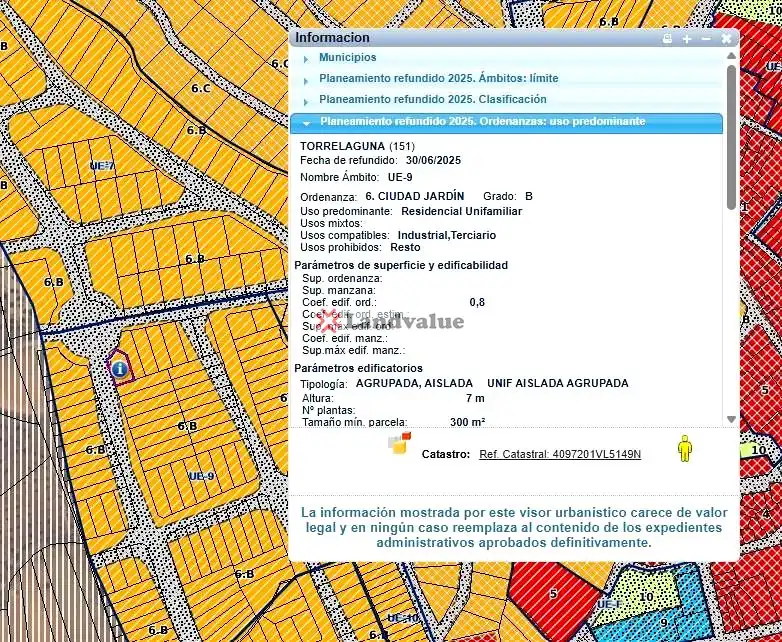Image resolution: width=782 pixels, height=642 pixels.
Task: Select the 30/06/2025 refundido date
Action: click(433, 161)
